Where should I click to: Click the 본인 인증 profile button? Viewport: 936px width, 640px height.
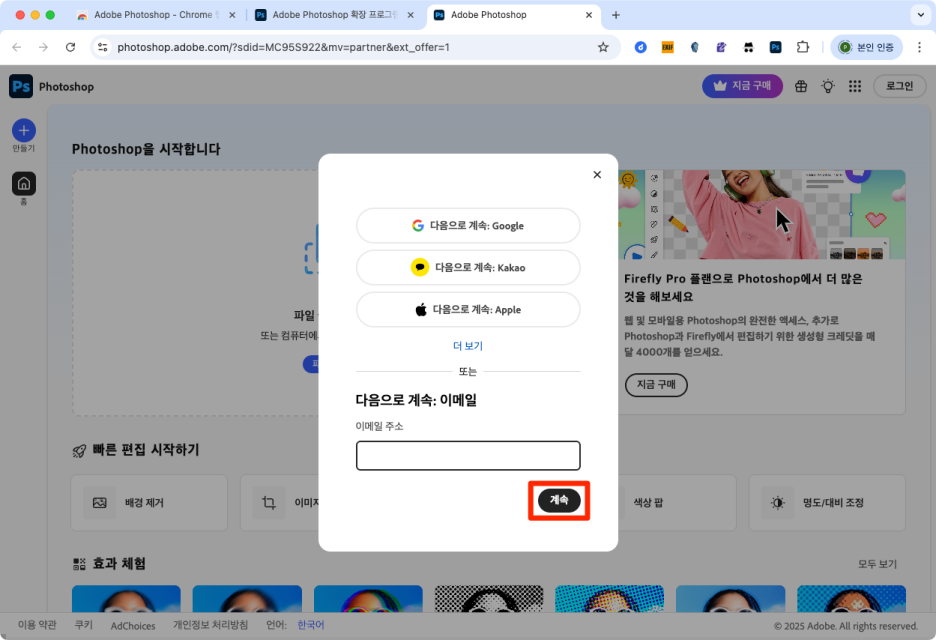click(866, 47)
